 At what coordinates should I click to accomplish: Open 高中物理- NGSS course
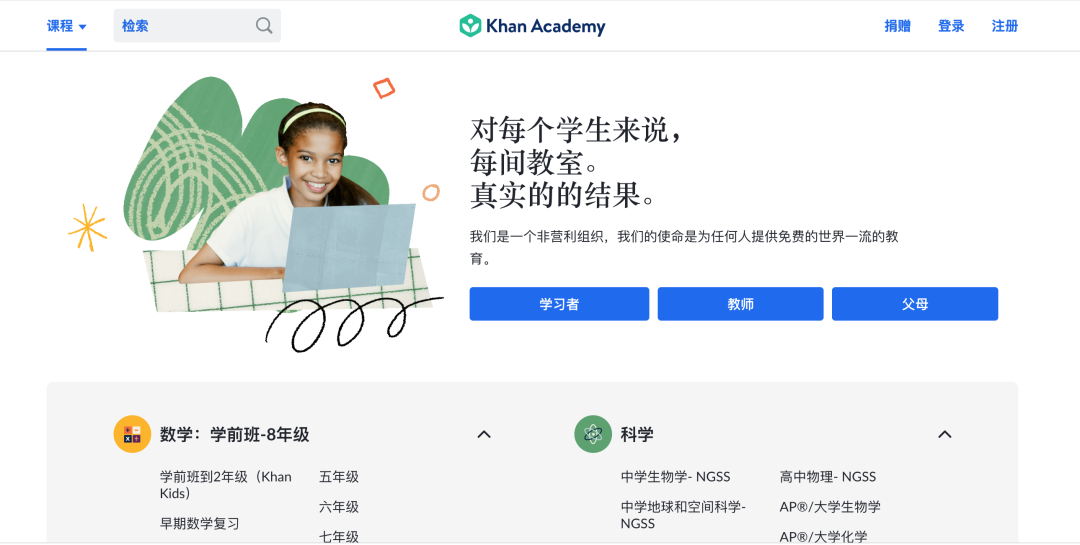[x=828, y=477]
